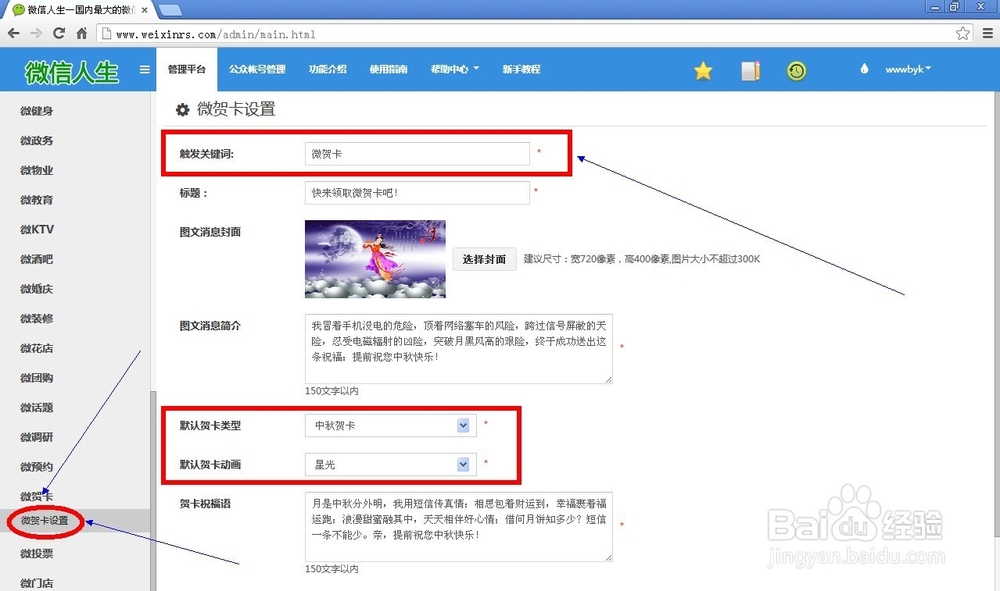
Task: Open the hamburger menu next to 微信人生 logo
Action: (x=144, y=70)
